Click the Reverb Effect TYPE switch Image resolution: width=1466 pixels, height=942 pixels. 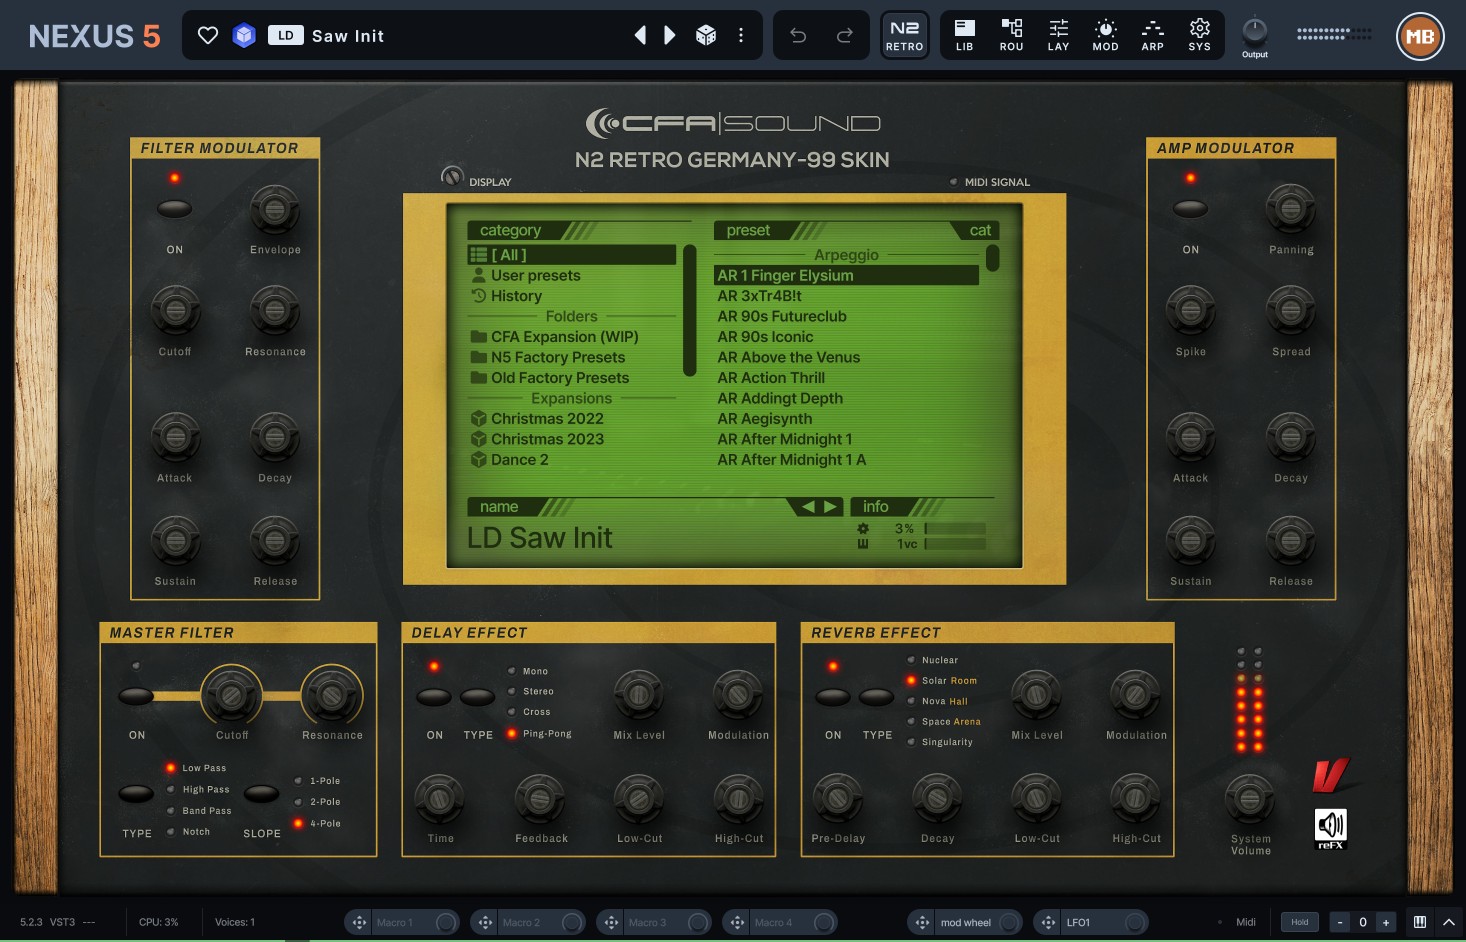[x=877, y=696]
